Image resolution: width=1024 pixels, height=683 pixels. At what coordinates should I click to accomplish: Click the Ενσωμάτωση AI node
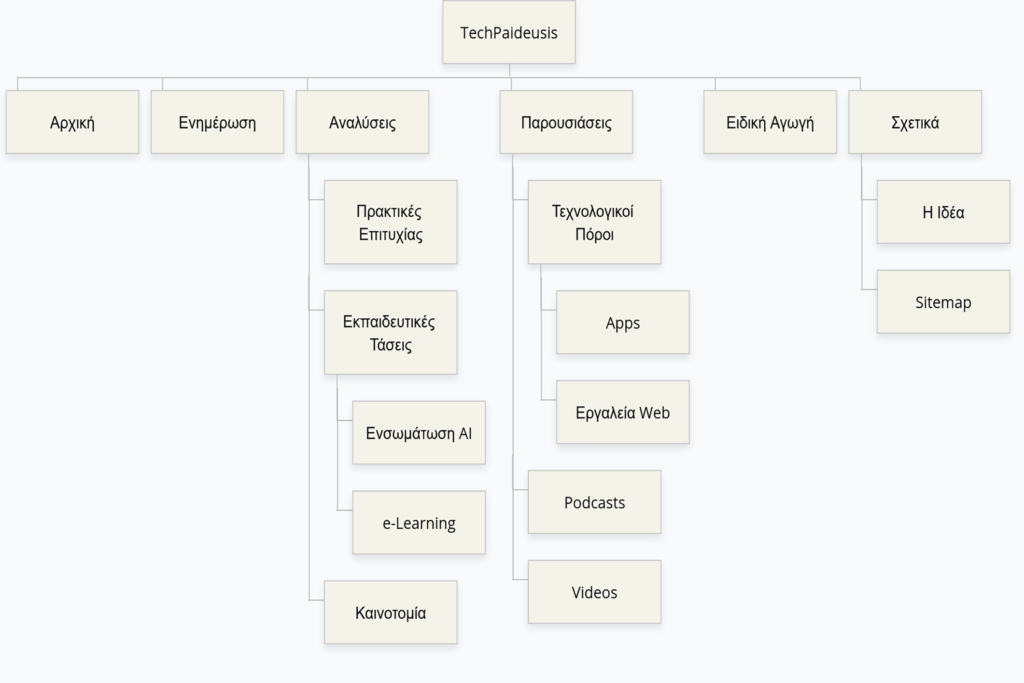click(x=418, y=433)
